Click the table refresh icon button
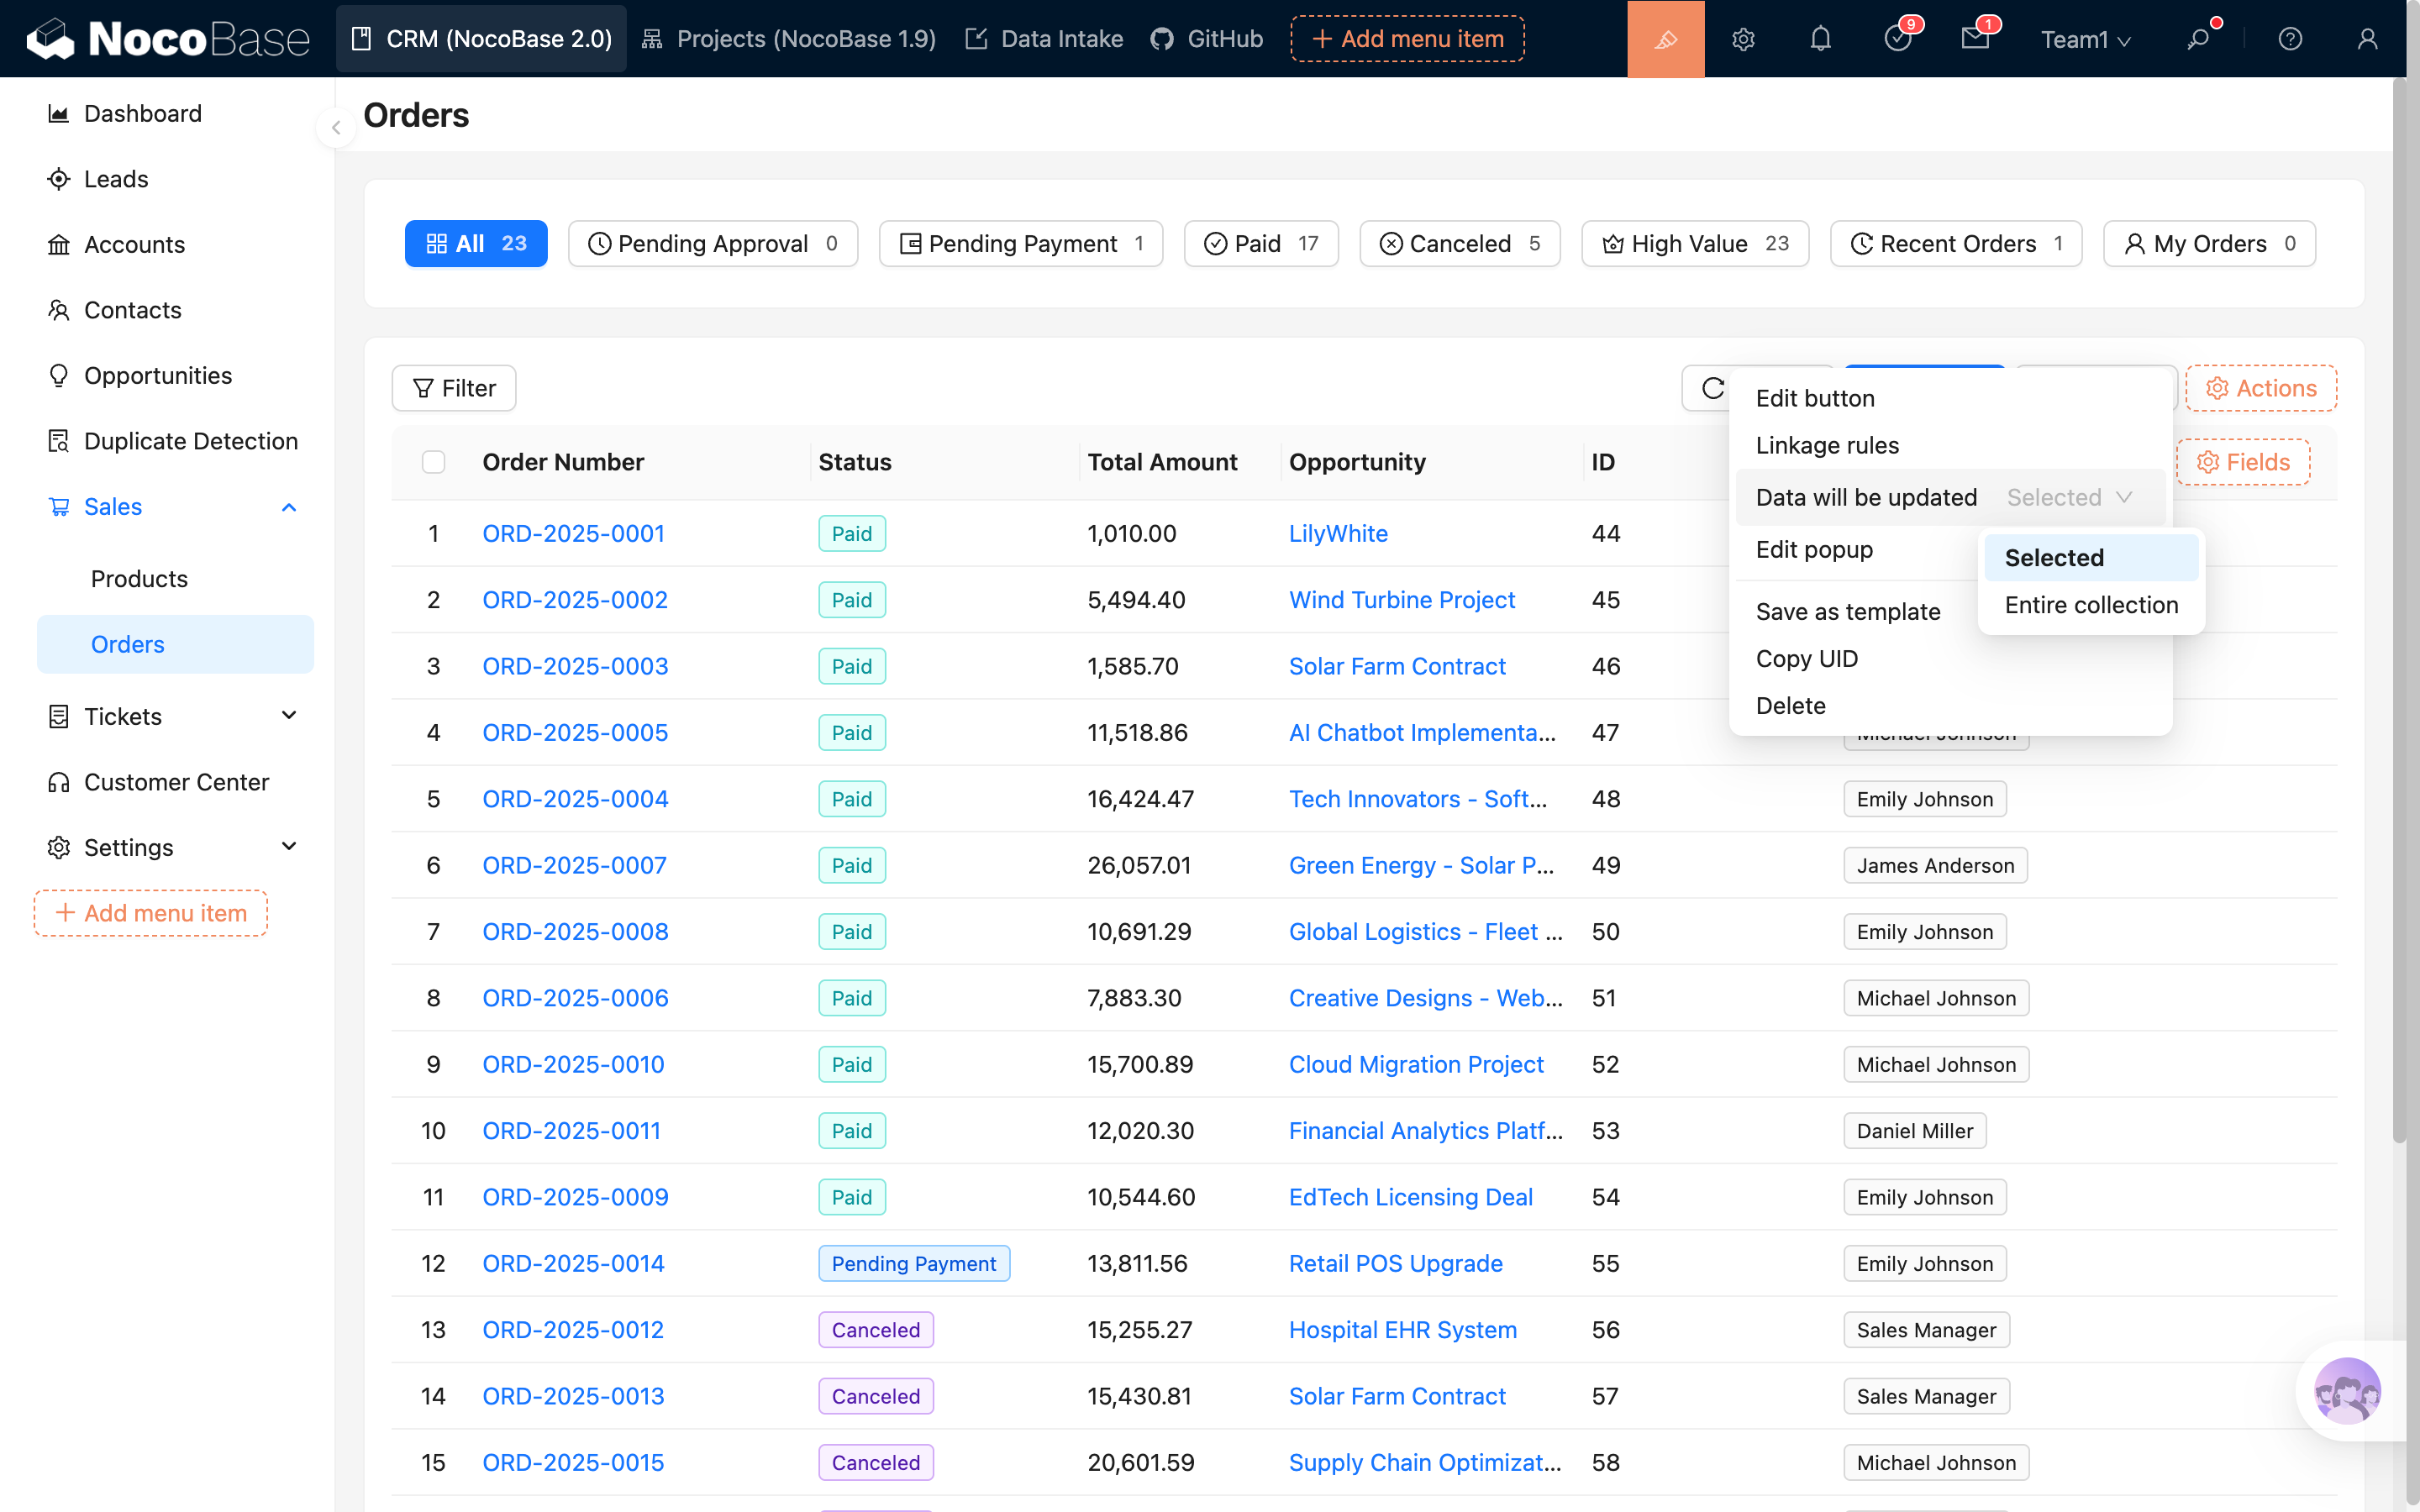The image size is (2420, 1512). coord(1712,388)
